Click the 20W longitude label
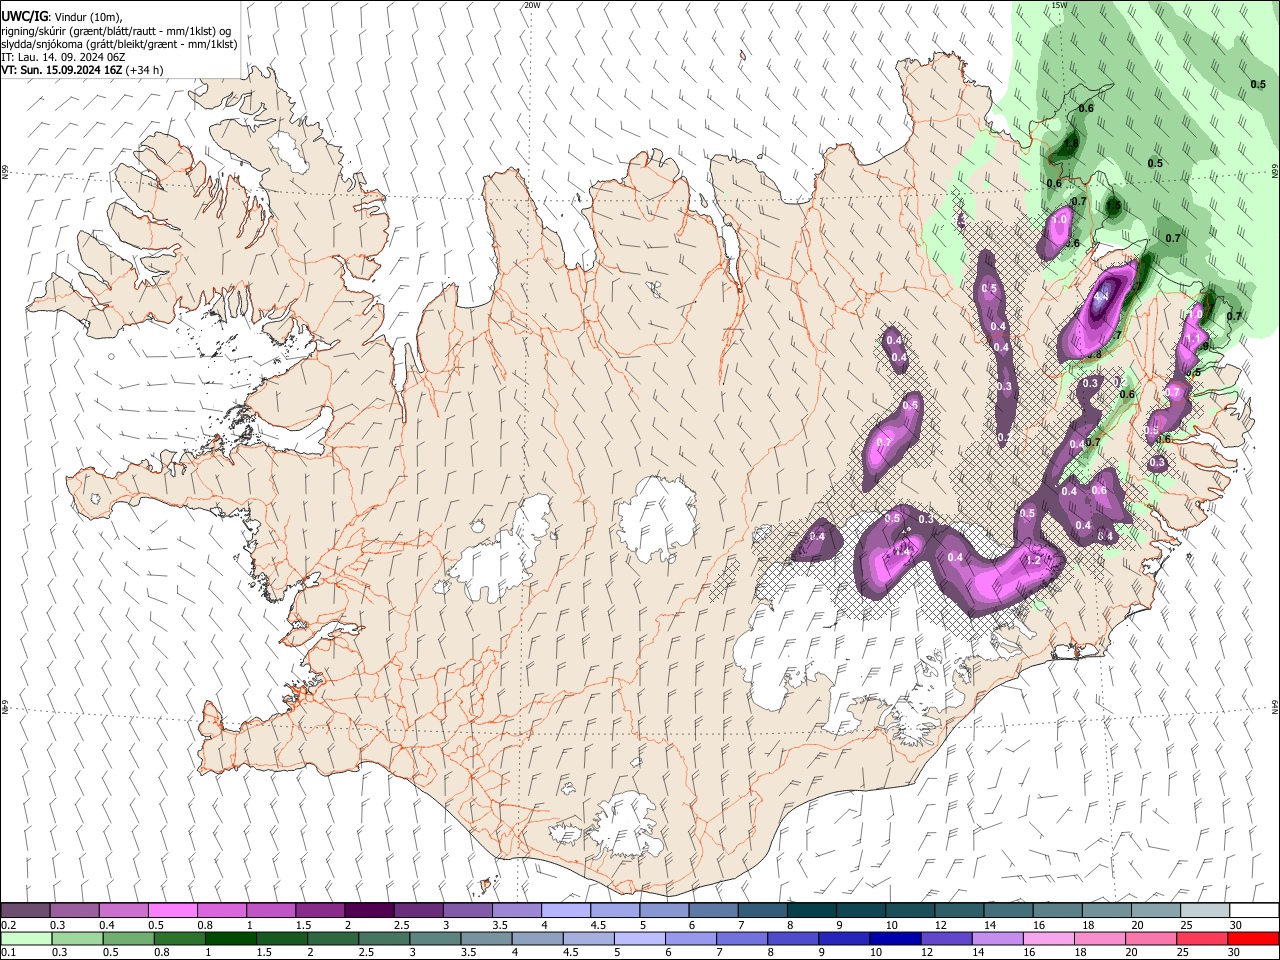 (x=531, y=5)
